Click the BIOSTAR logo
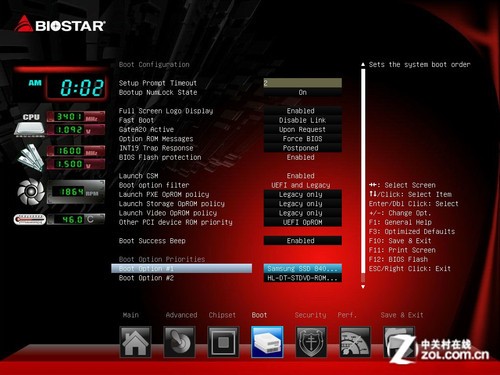The image size is (500, 375). [60, 24]
